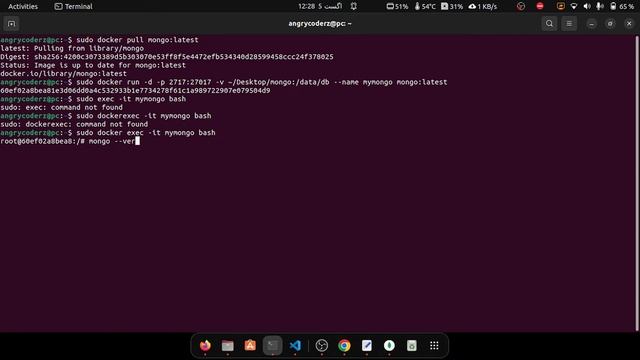640x360 pixels.
Task: Open the Trash from the dock
Action: point(411,345)
